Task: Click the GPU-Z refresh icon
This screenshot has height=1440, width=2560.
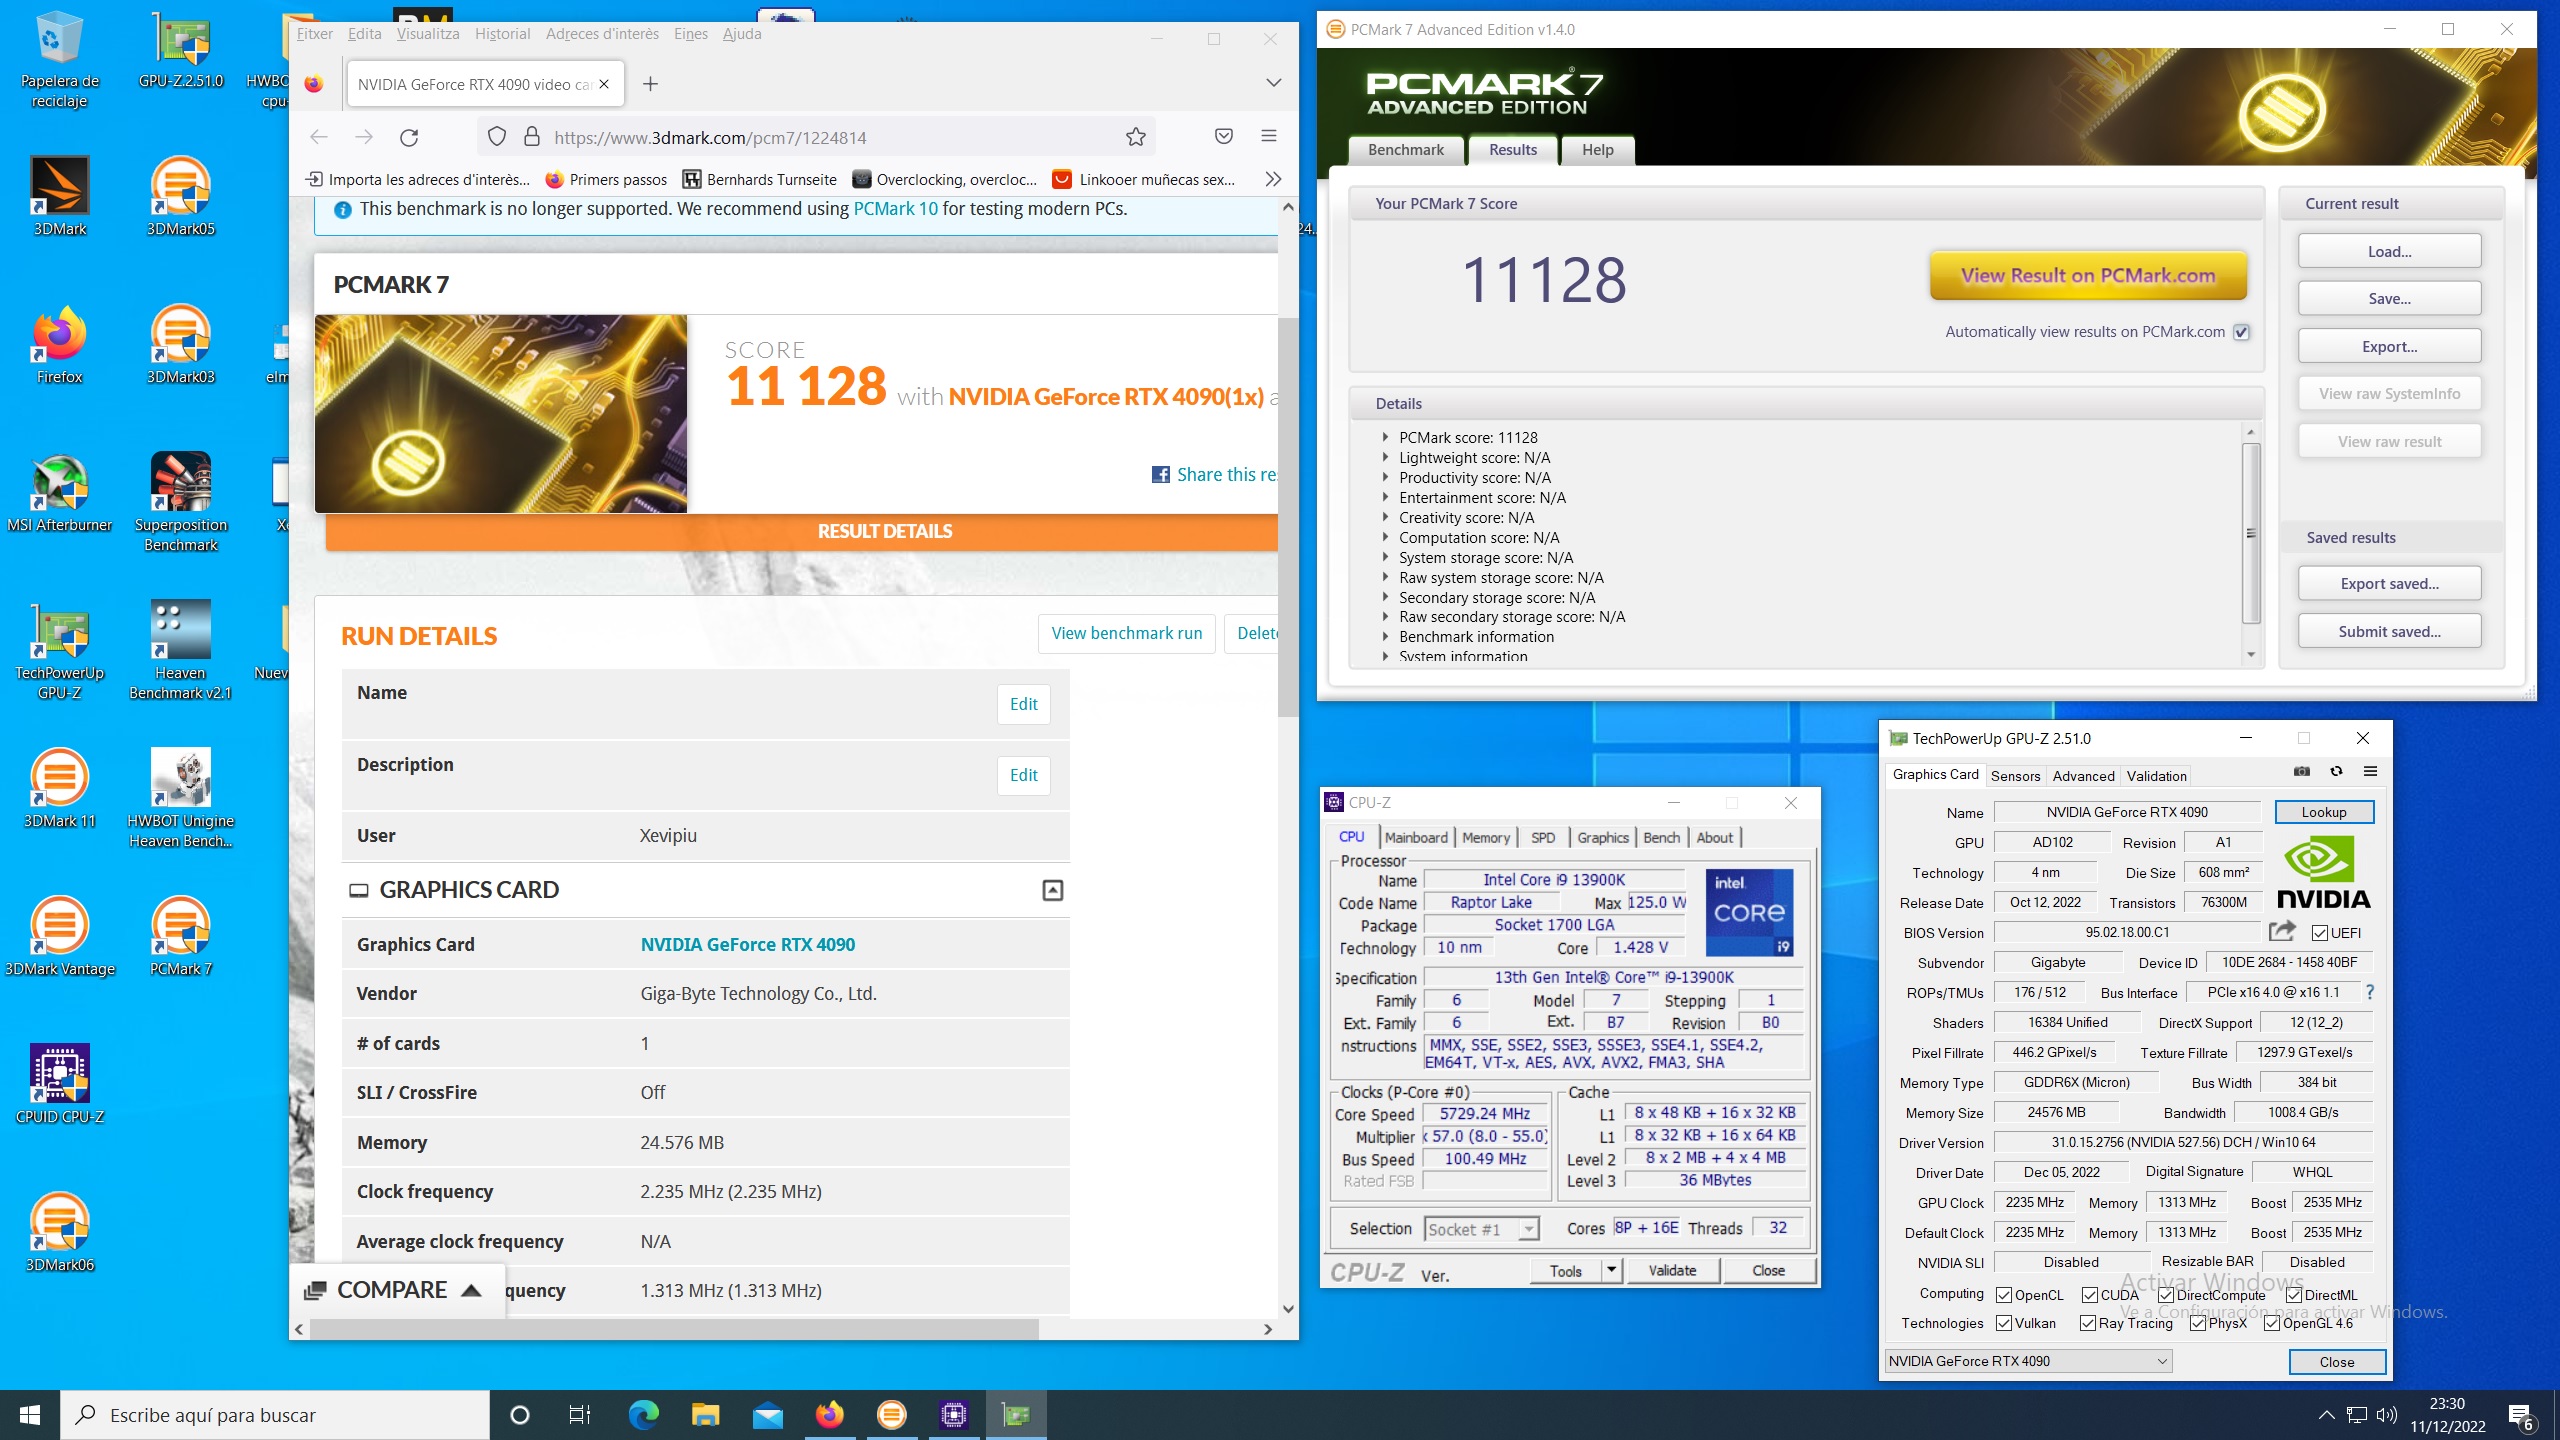Action: 2336,771
